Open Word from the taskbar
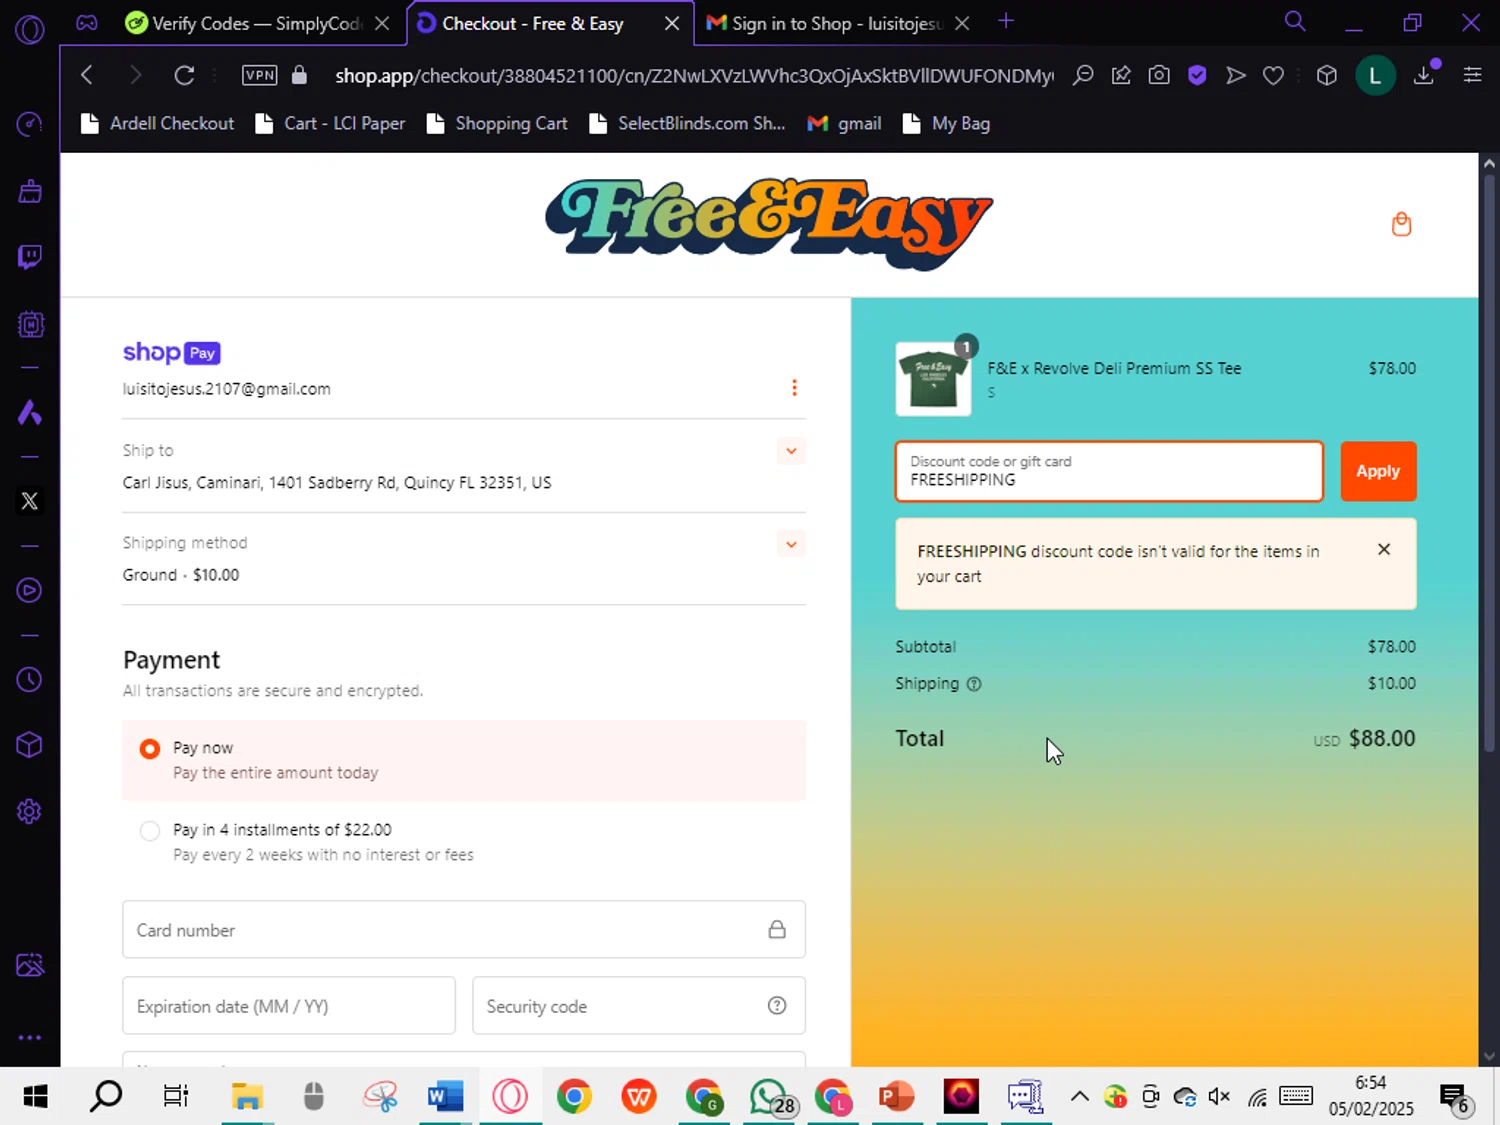Viewport: 1500px width, 1125px height. click(x=445, y=1097)
